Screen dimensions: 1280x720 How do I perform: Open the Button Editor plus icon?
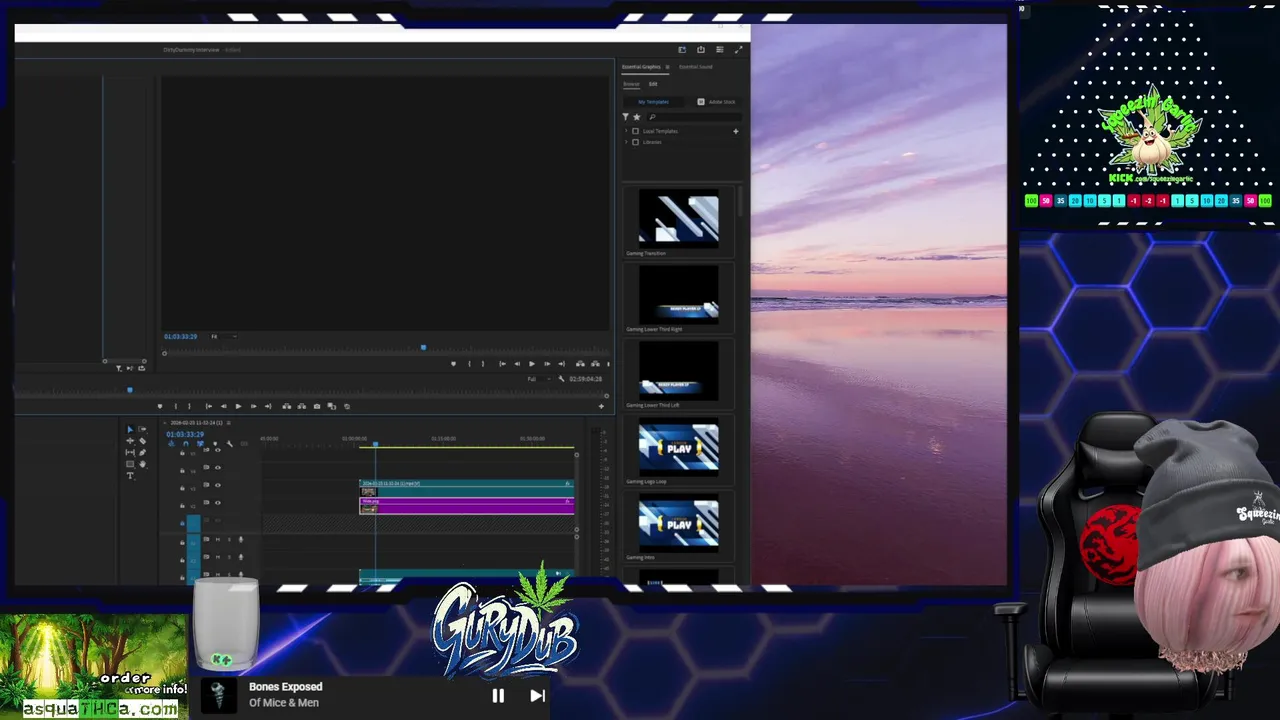(601, 406)
